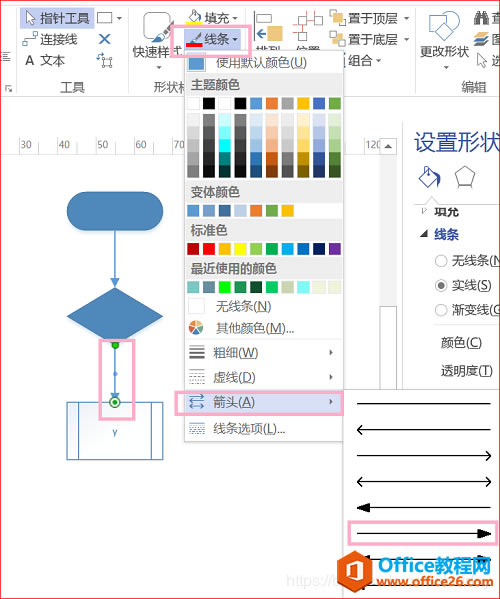Select the rounded terminator shape
This screenshot has width=500, height=599.
(115, 211)
